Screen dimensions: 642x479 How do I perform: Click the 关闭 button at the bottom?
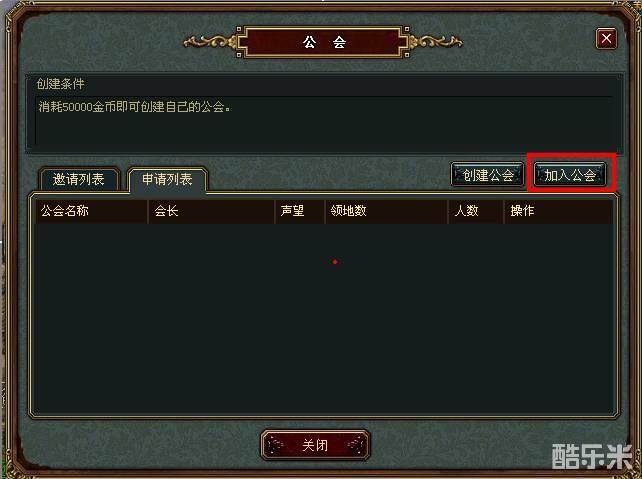pyautogui.click(x=315, y=445)
